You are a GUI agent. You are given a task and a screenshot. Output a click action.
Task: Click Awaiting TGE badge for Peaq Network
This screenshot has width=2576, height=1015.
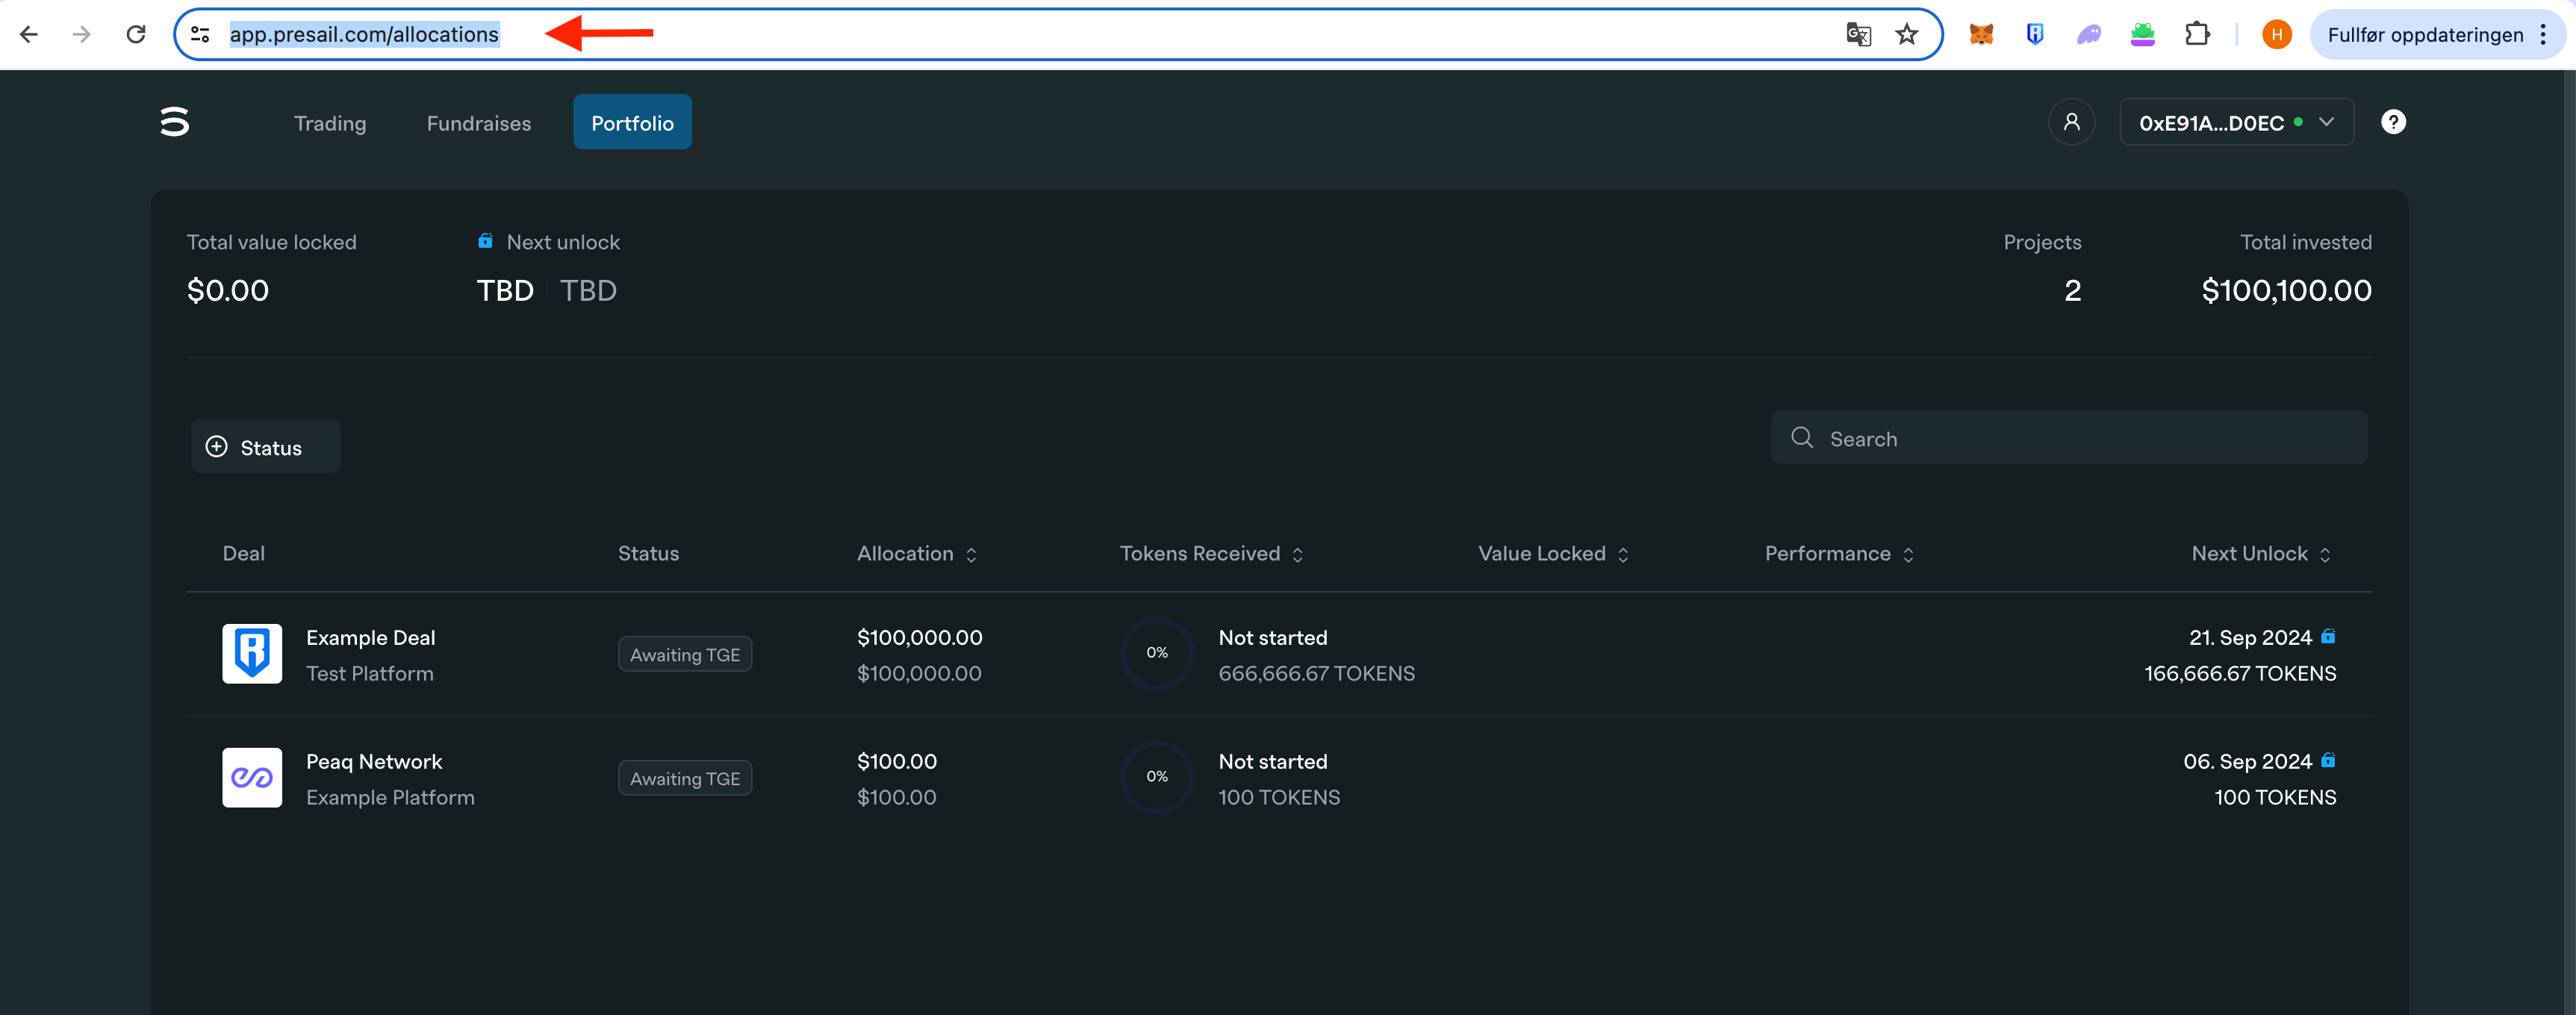(685, 779)
